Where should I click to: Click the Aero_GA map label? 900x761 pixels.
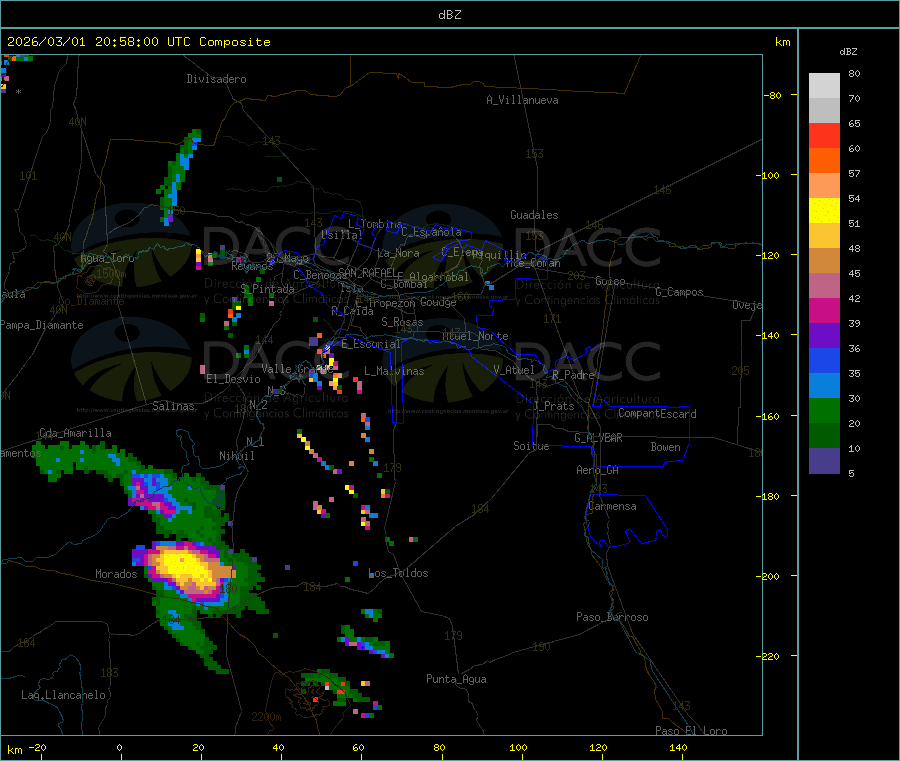point(598,470)
